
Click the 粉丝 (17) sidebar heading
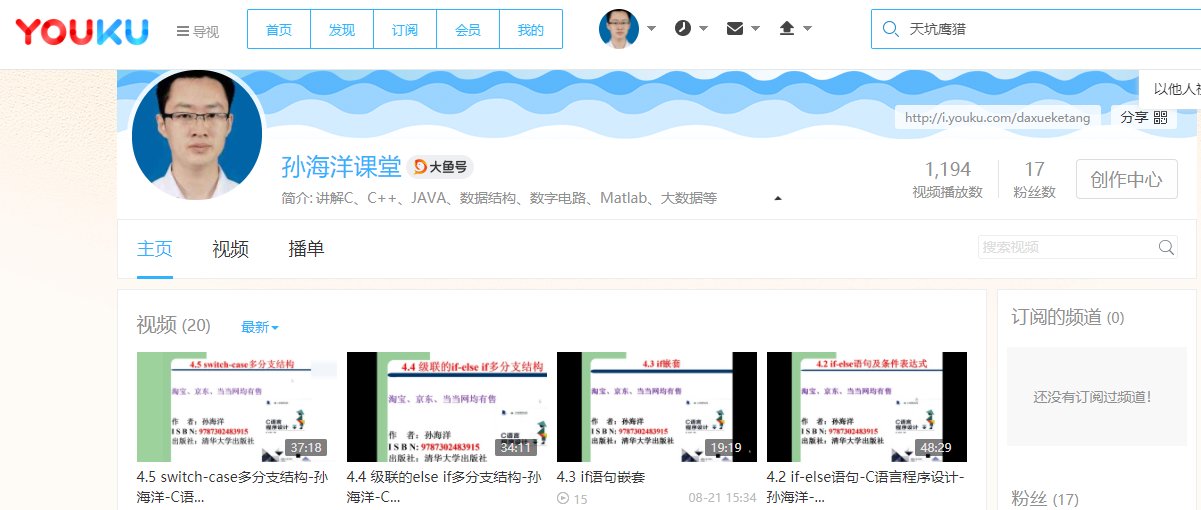tap(1045, 498)
